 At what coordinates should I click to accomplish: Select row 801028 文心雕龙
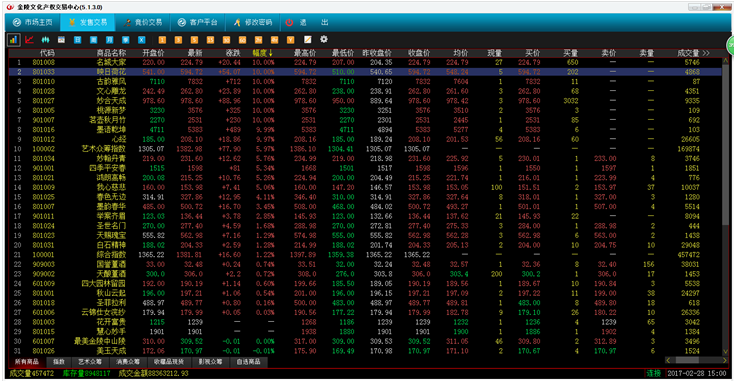pyautogui.click(x=365, y=91)
